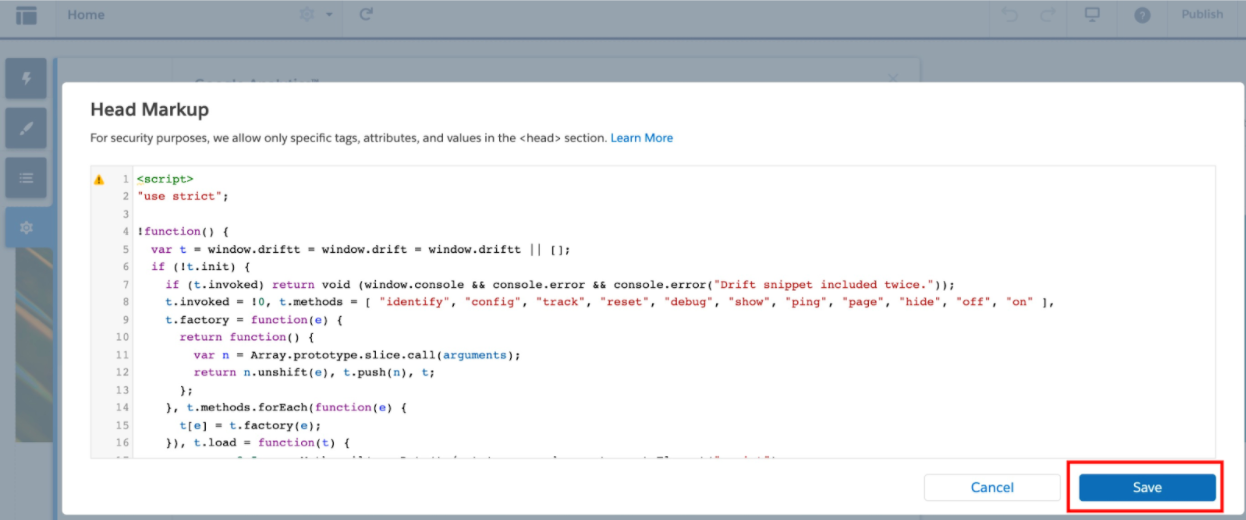Open the desktop view mode icon
This screenshot has width=1246, height=520.
[1092, 15]
